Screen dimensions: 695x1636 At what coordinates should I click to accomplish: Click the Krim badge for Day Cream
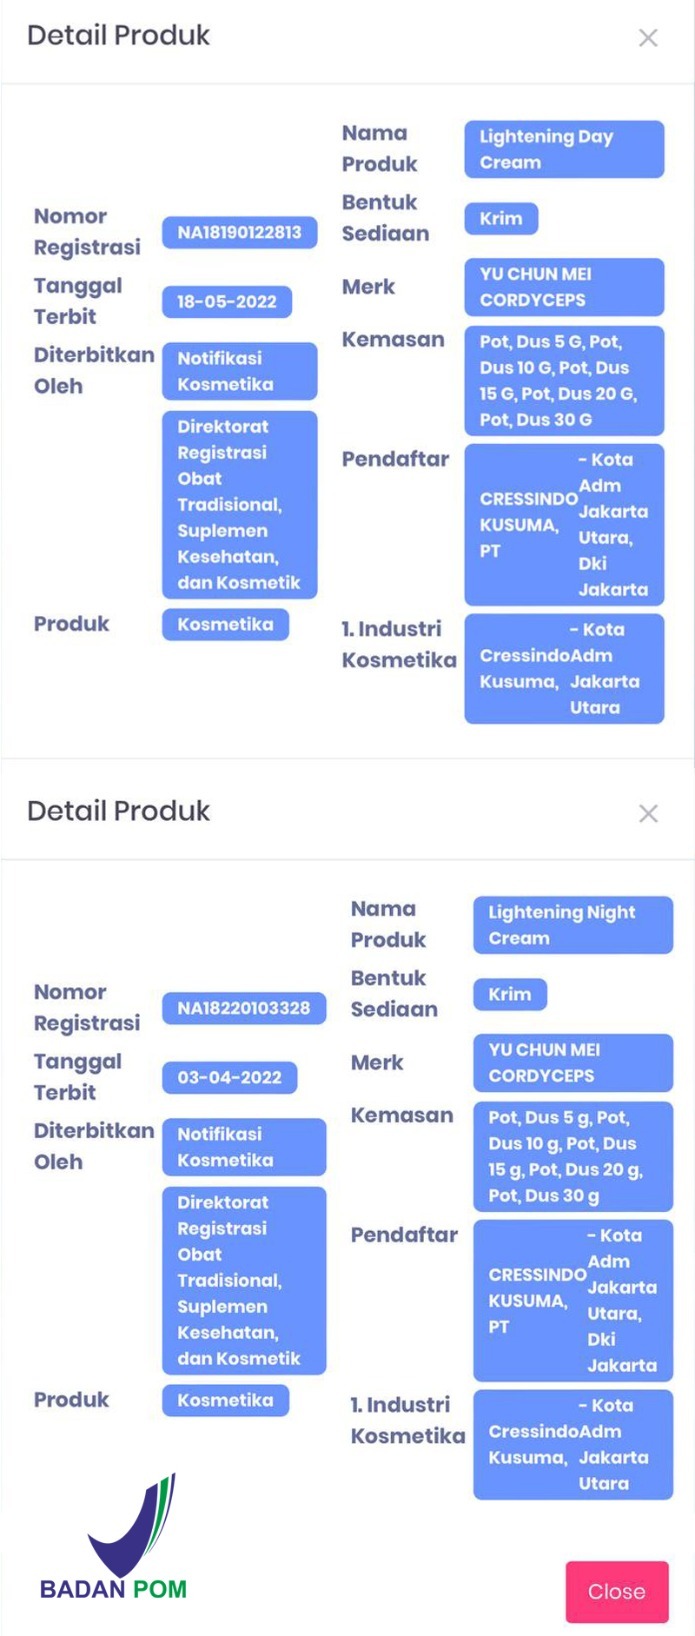[501, 219]
